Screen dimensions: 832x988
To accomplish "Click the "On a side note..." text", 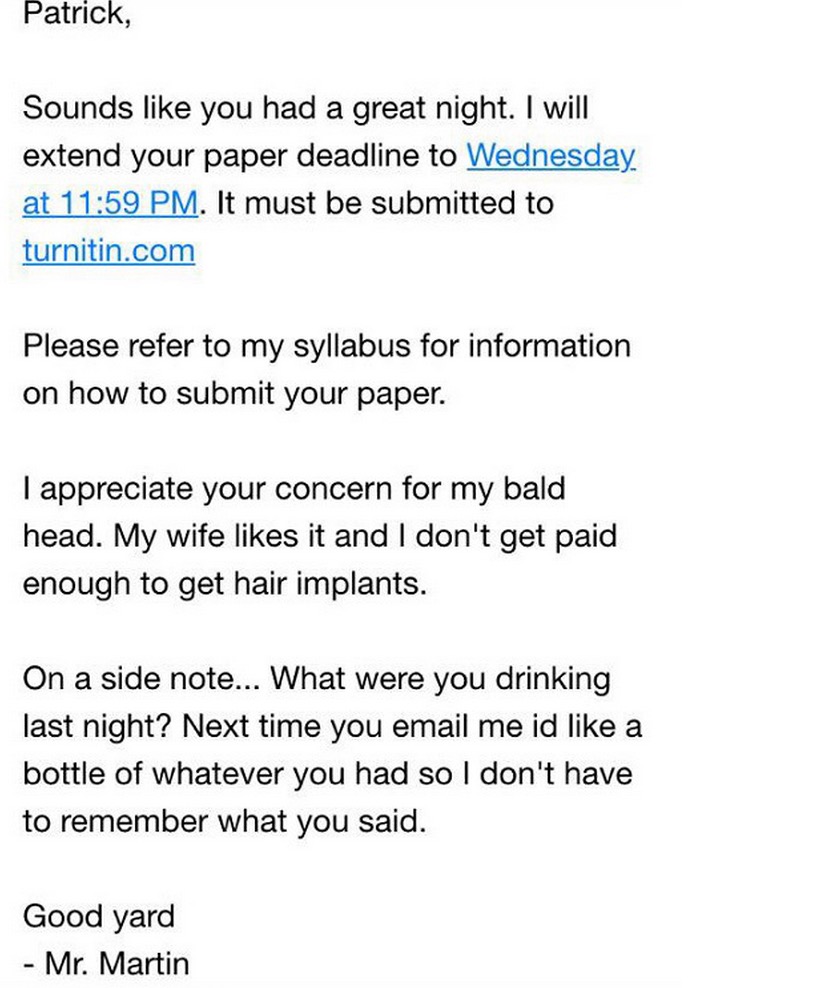I will (x=140, y=679).
